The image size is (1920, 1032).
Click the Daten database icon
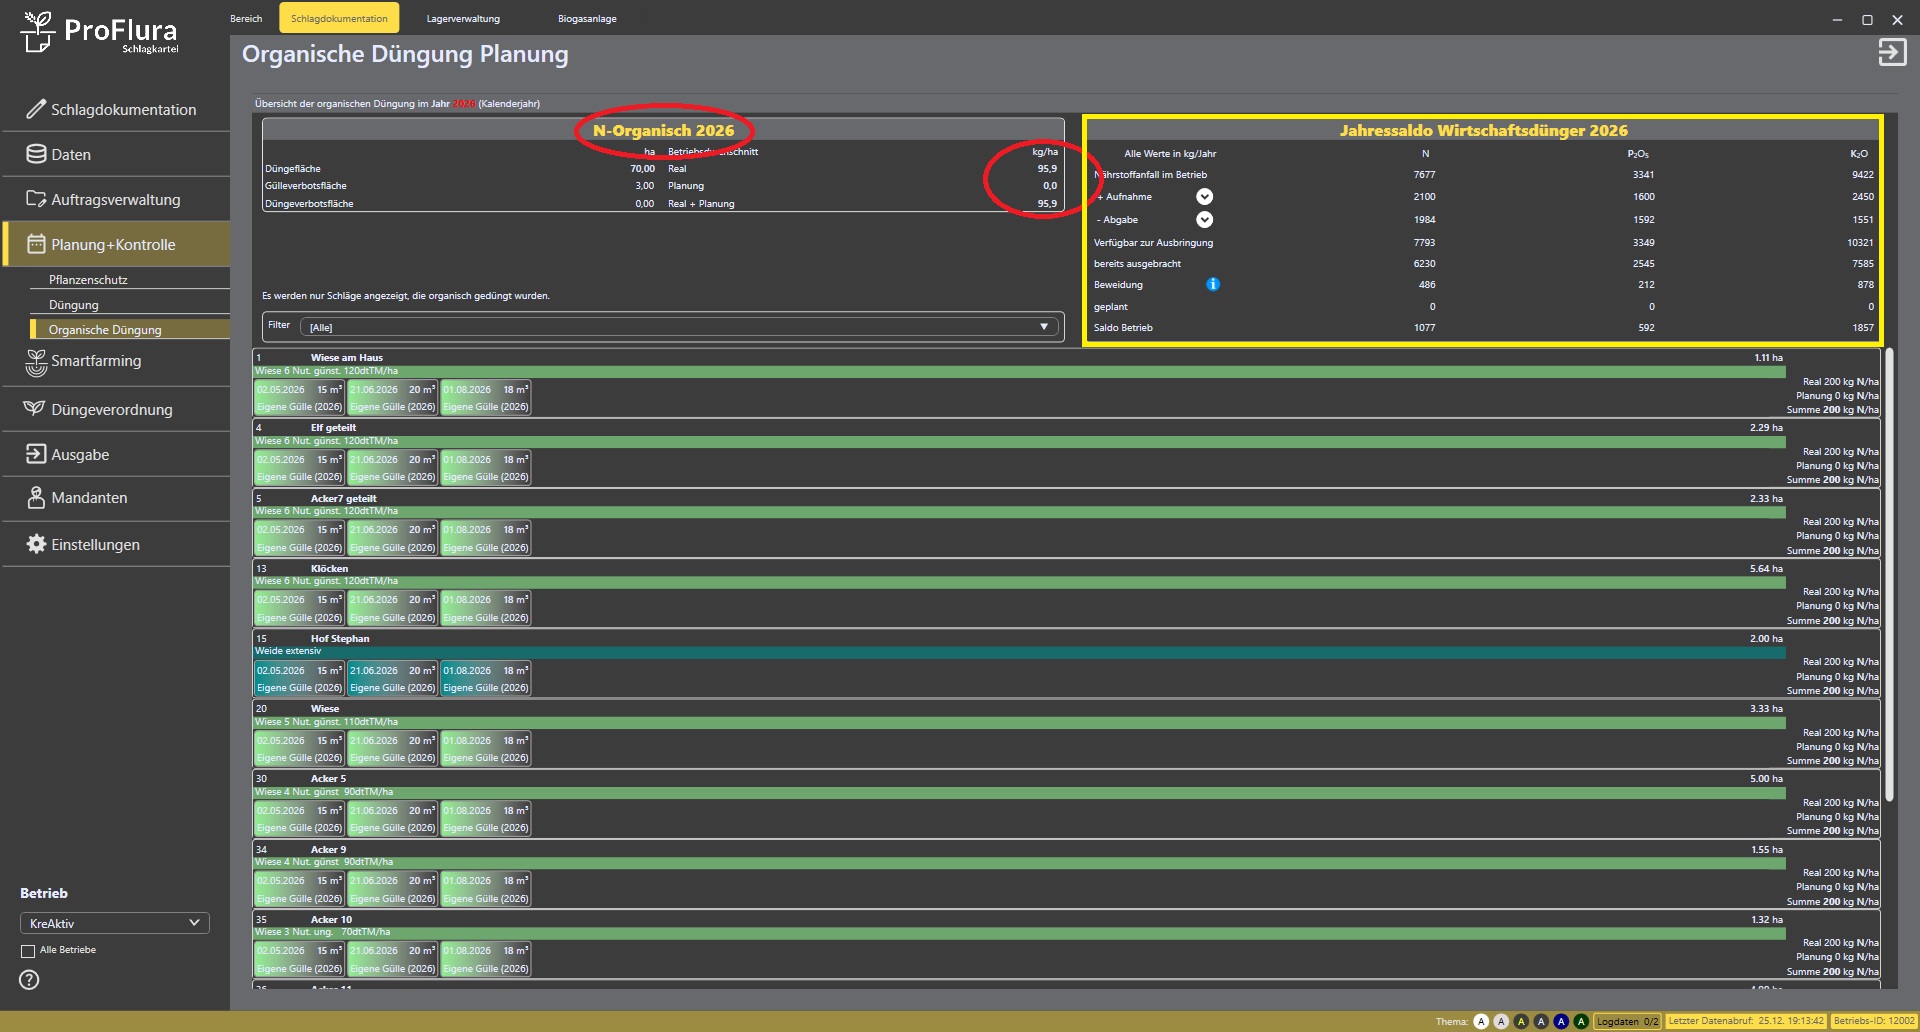click(x=36, y=154)
